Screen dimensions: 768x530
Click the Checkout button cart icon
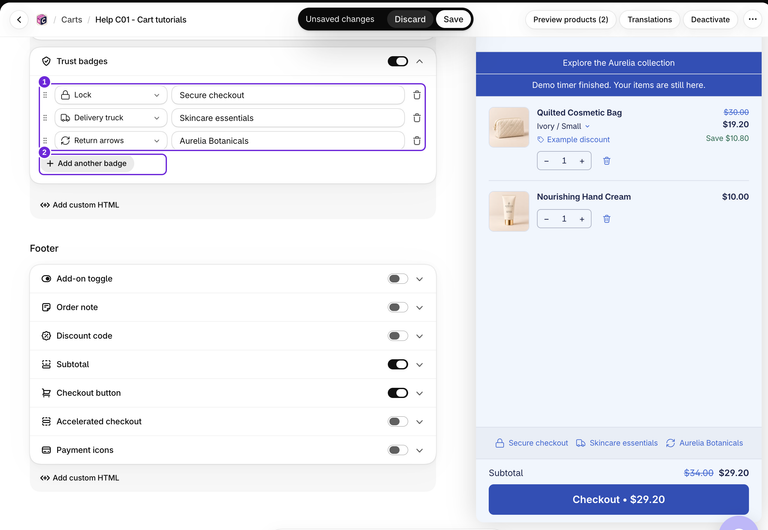point(46,393)
